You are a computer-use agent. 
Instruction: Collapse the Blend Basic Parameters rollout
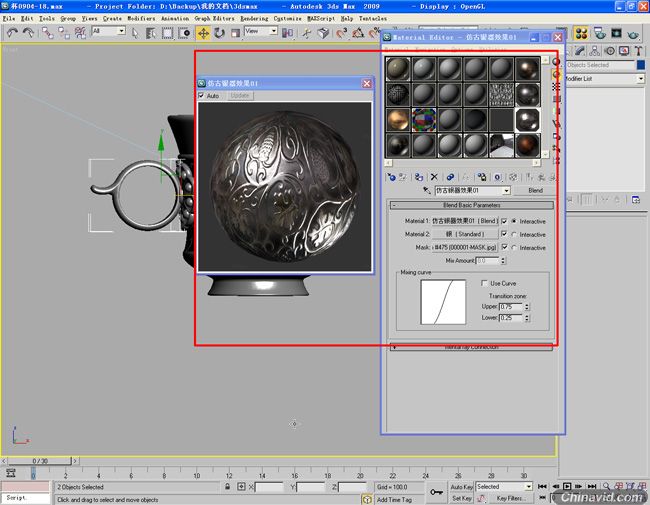[471, 205]
